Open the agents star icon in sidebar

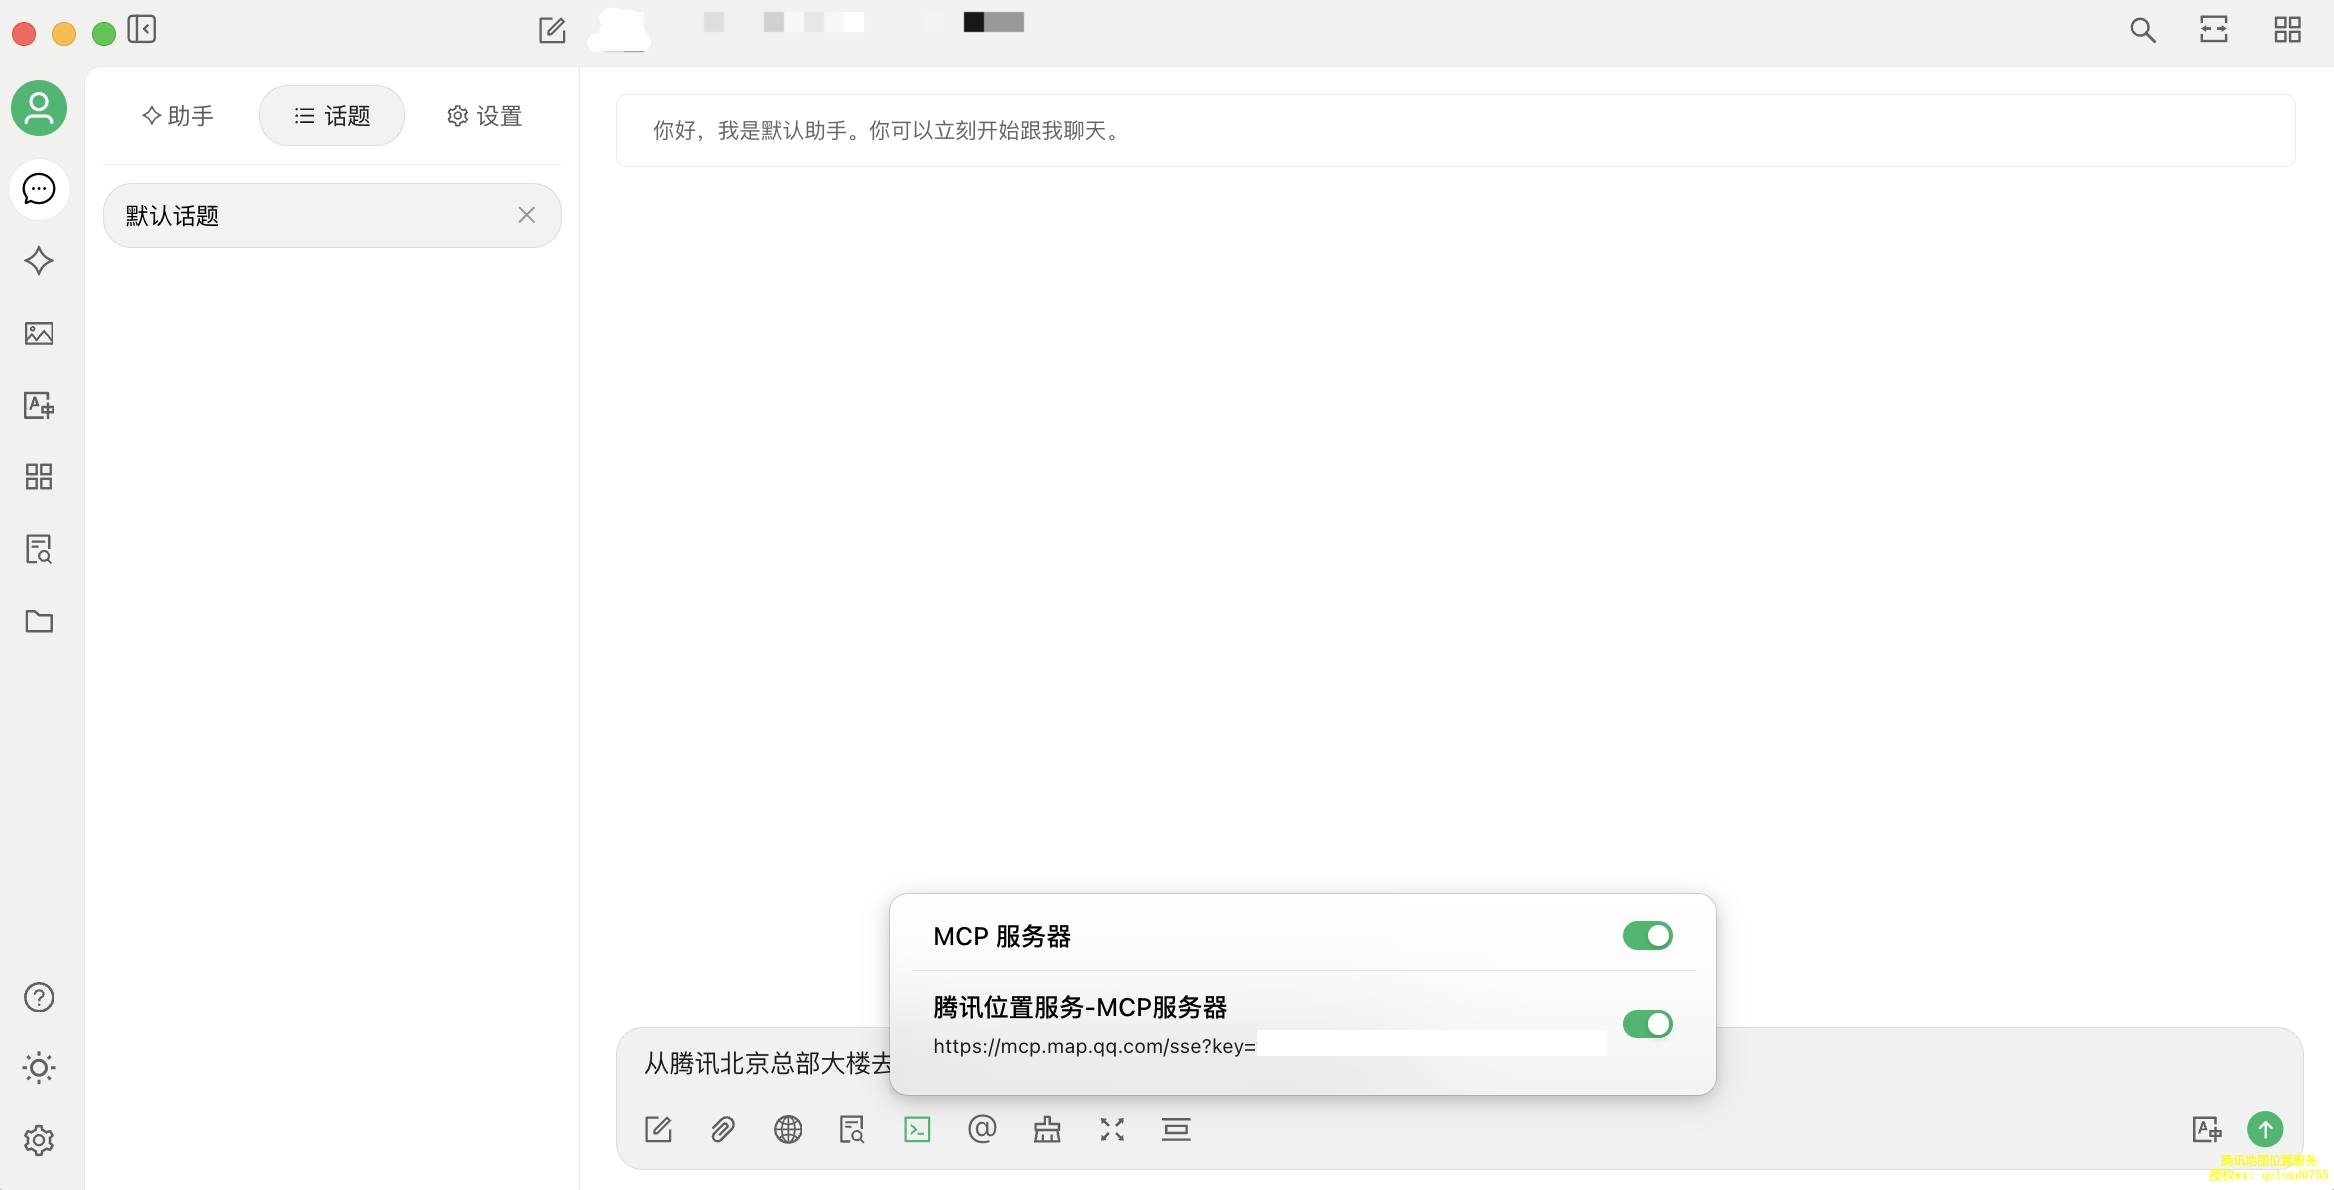[x=39, y=261]
